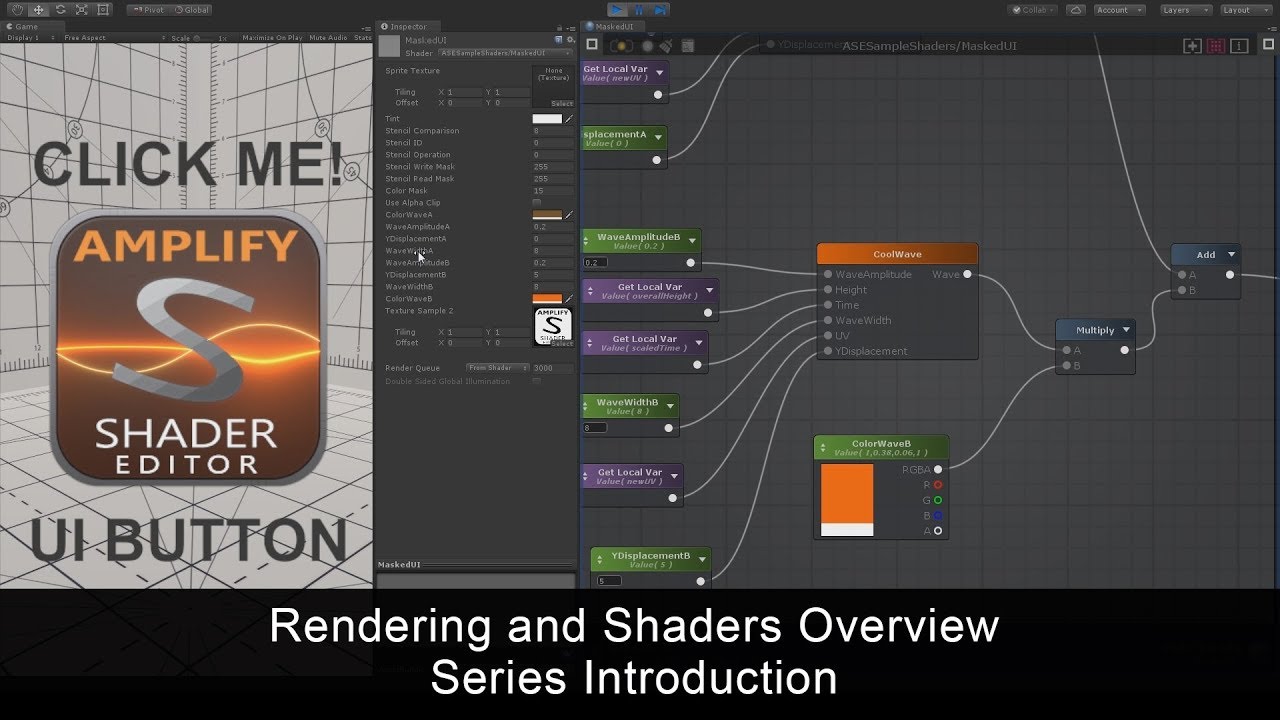
Task: Click the clean unused nodes brush icon
Action: [665, 45]
